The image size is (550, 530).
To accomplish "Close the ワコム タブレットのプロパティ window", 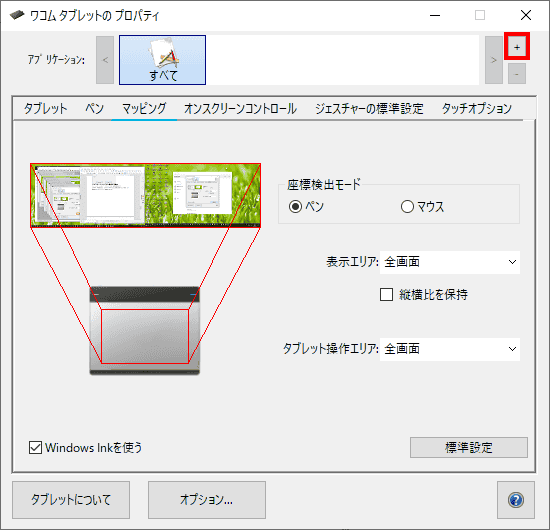I will [x=526, y=15].
